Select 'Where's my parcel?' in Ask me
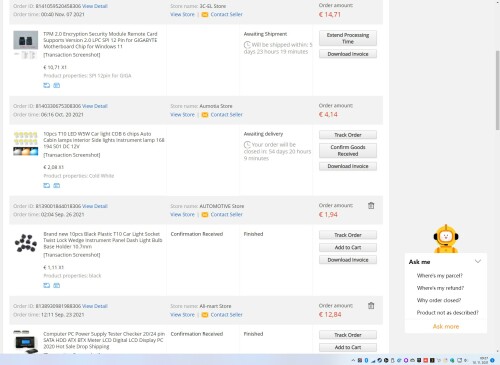Viewport: 500px width, 365px height. pos(440,276)
